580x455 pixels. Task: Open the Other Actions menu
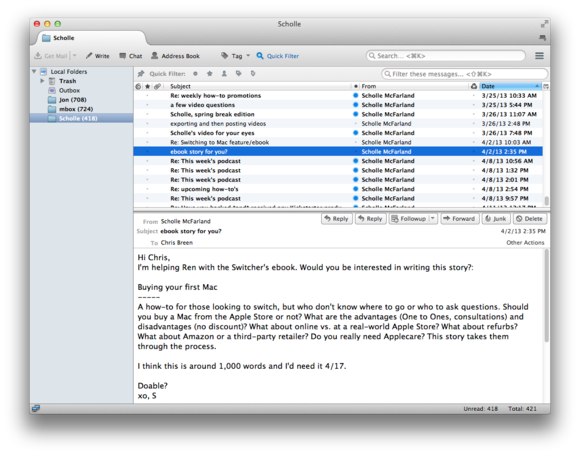click(525, 243)
